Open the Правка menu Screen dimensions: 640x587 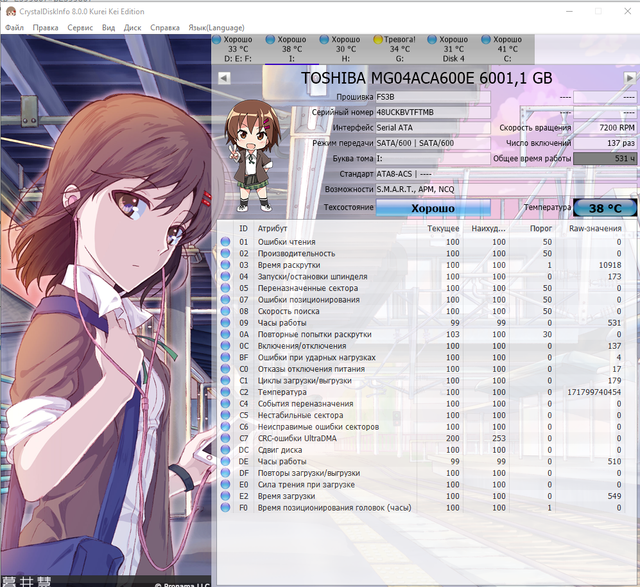[x=45, y=28]
